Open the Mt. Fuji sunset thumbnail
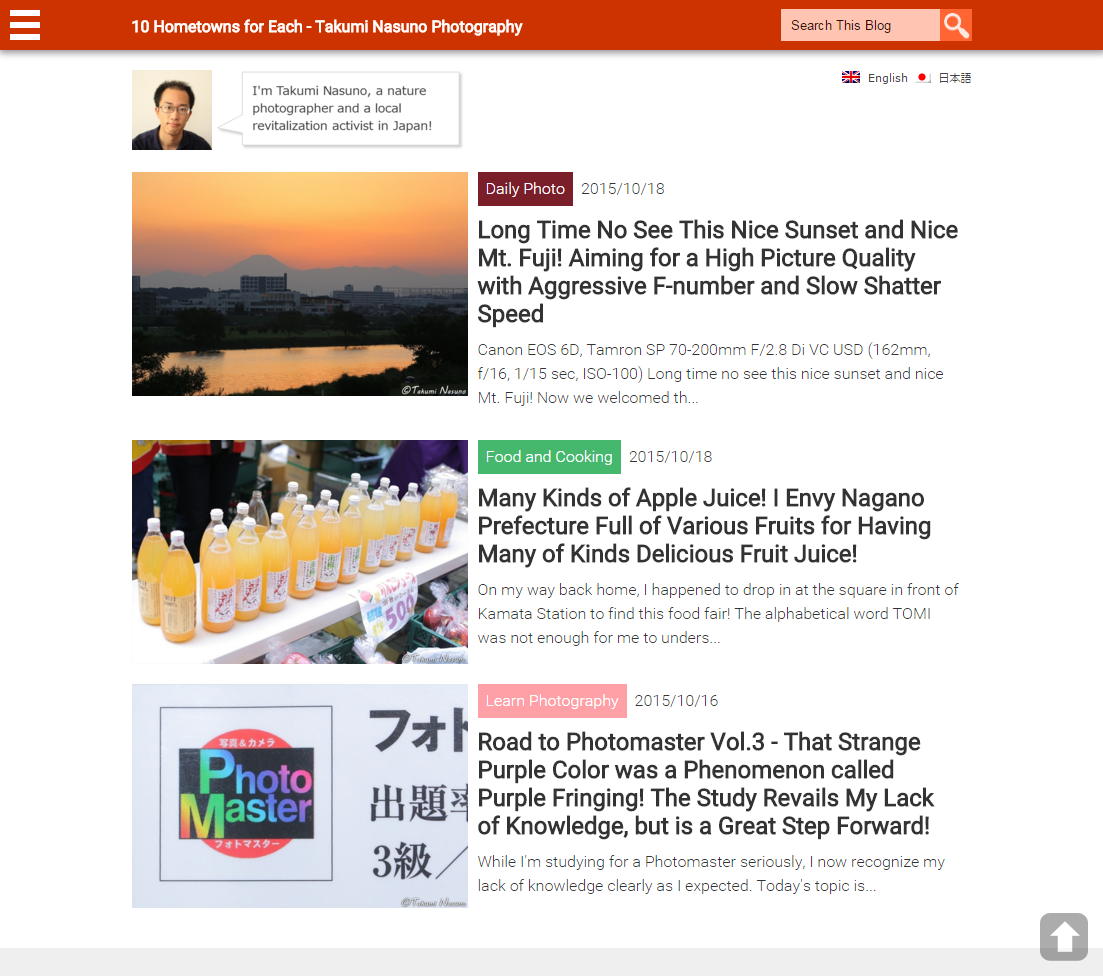1103x976 pixels. point(300,284)
